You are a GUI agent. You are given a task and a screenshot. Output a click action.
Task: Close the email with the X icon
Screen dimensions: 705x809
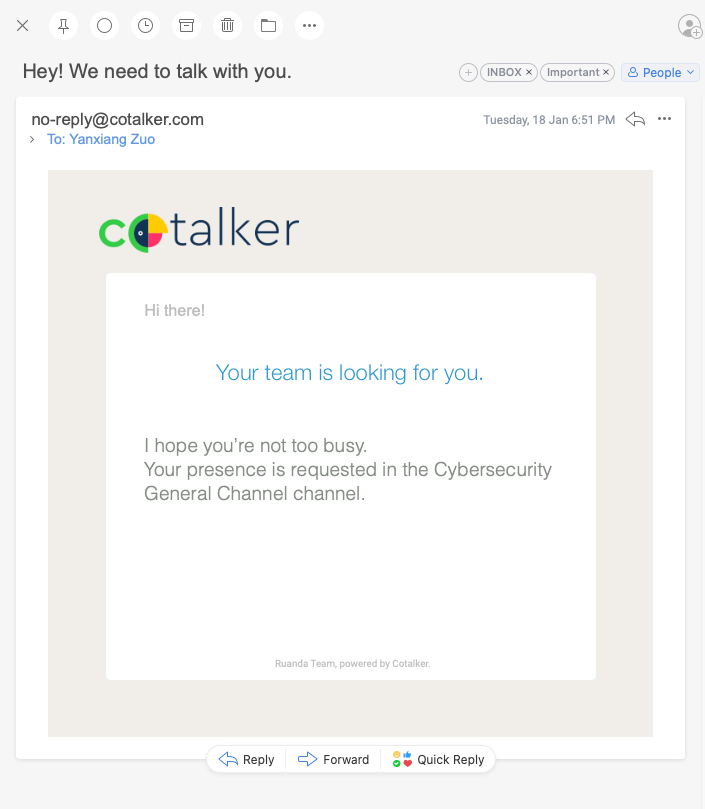tap(22, 25)
